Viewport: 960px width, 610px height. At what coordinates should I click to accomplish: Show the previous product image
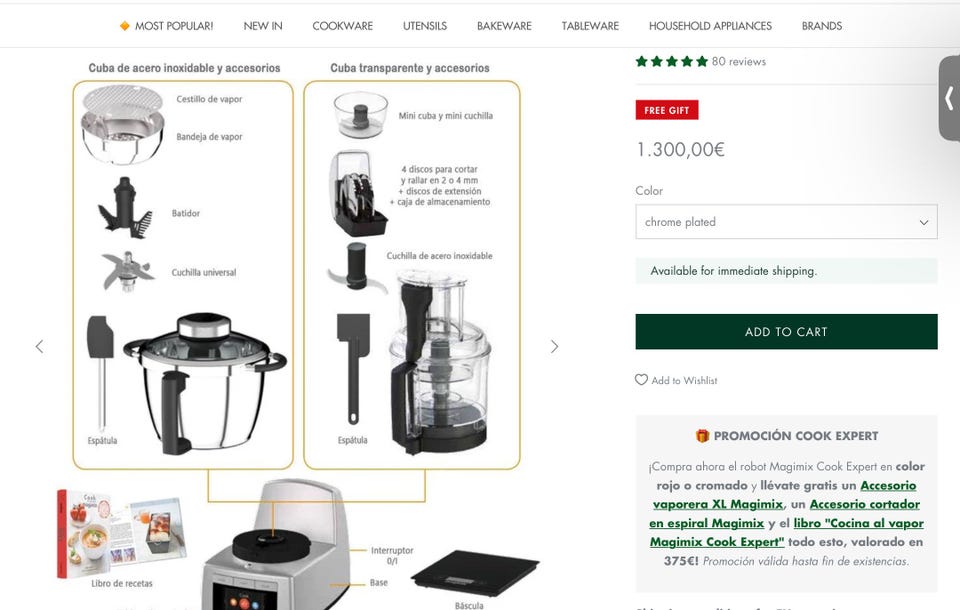[x=40, y=347]
